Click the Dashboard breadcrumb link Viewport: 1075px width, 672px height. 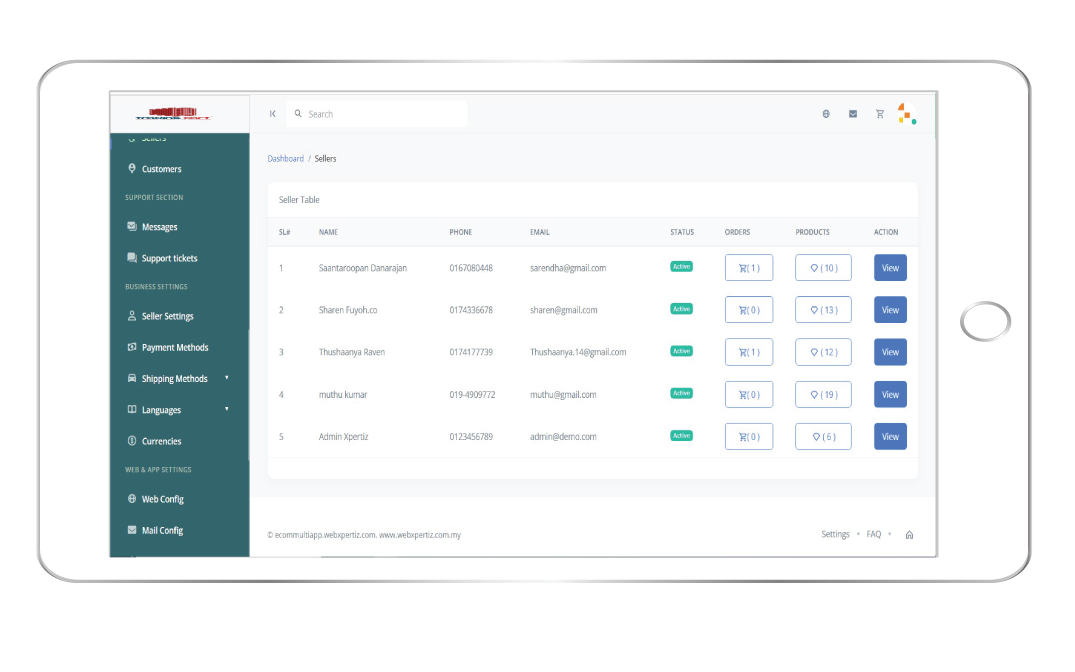tap(285, 159)
